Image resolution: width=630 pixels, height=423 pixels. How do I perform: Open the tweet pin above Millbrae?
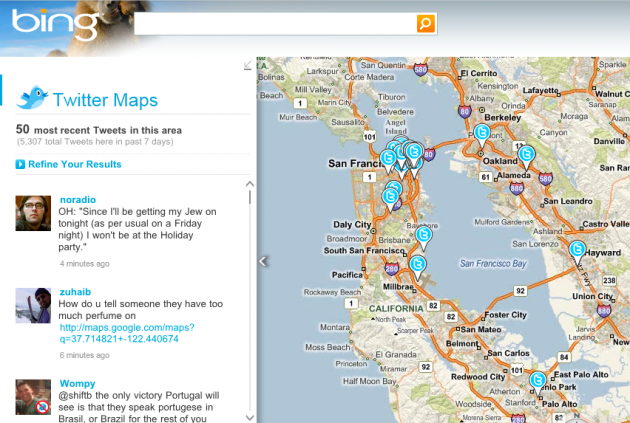pos(420,264)
